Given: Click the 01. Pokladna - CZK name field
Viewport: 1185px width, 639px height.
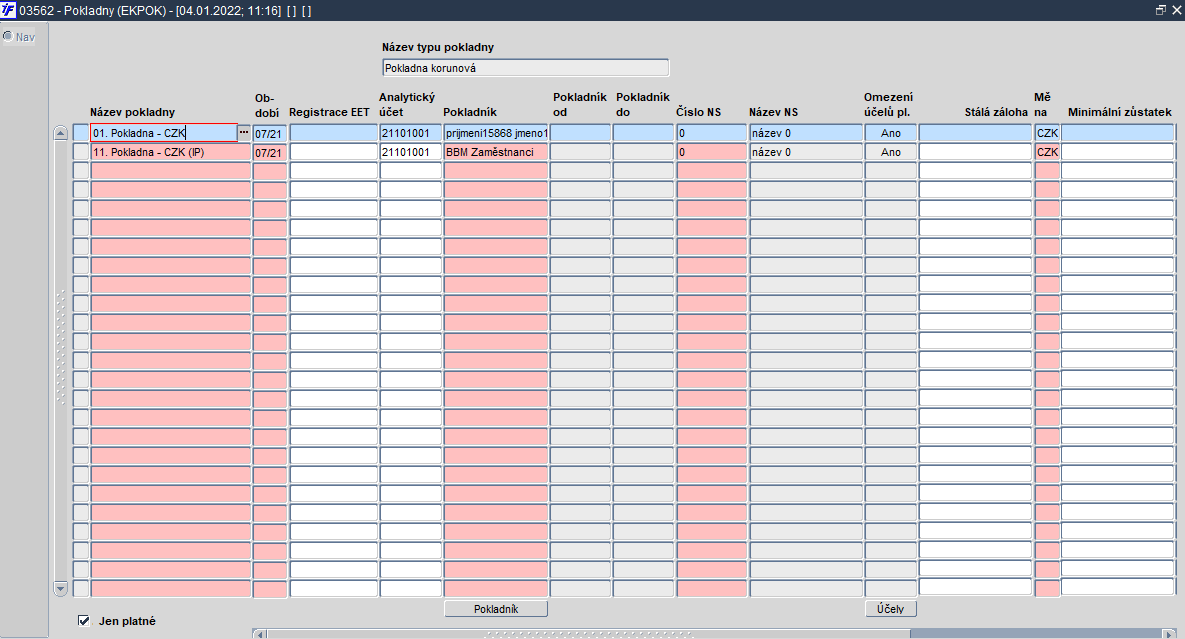Looking at the screenshot, I should [x=164, y=133].
